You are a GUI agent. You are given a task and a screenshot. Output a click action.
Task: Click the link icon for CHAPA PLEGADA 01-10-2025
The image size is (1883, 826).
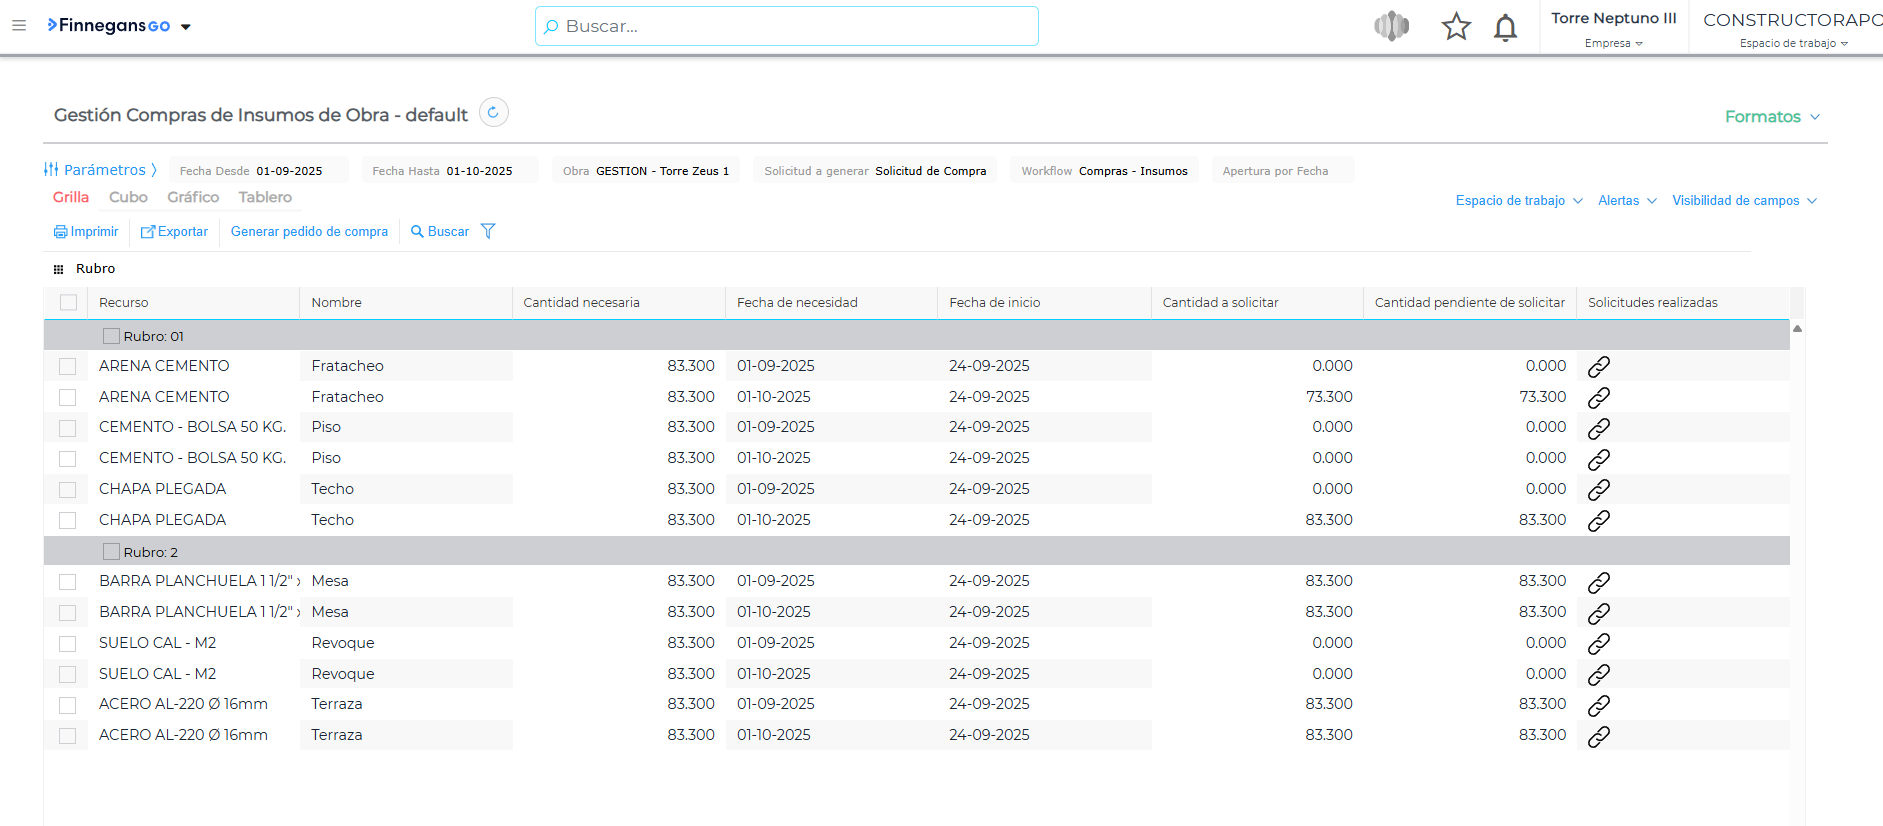[x=1598, y=521]
